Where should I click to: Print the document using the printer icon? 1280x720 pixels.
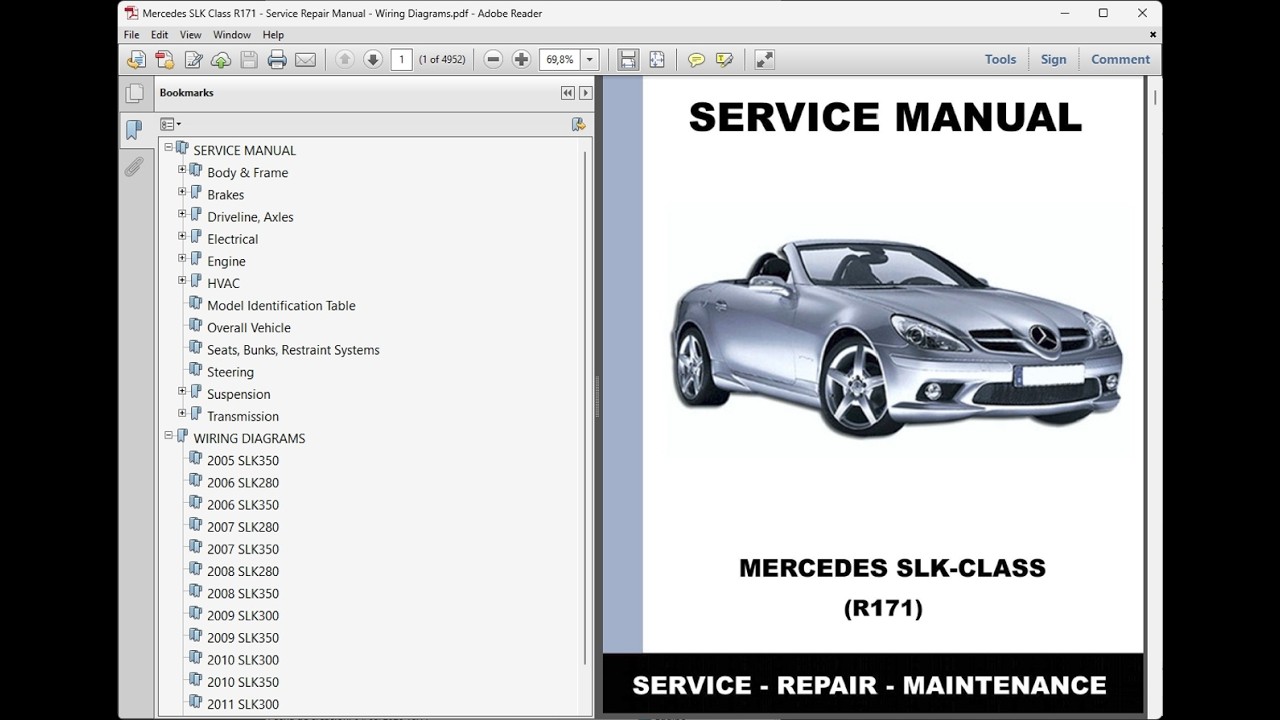[277, 60]
